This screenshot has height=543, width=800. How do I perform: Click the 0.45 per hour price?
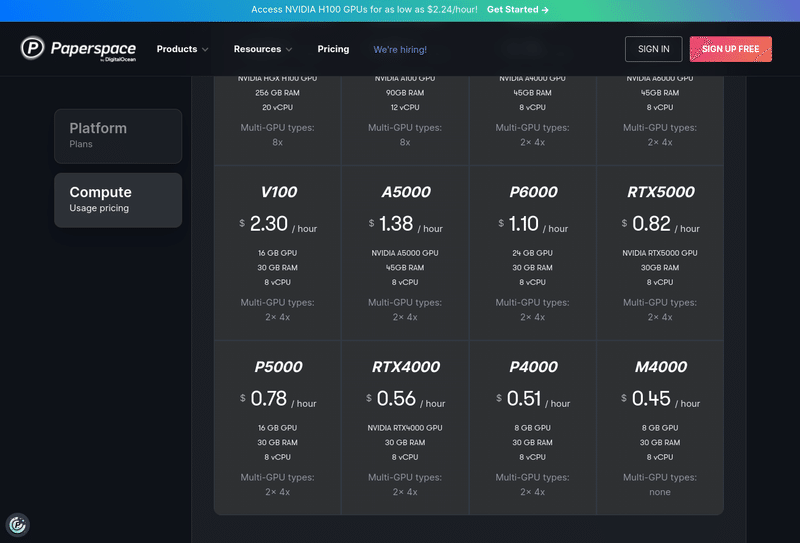point(661,399)
